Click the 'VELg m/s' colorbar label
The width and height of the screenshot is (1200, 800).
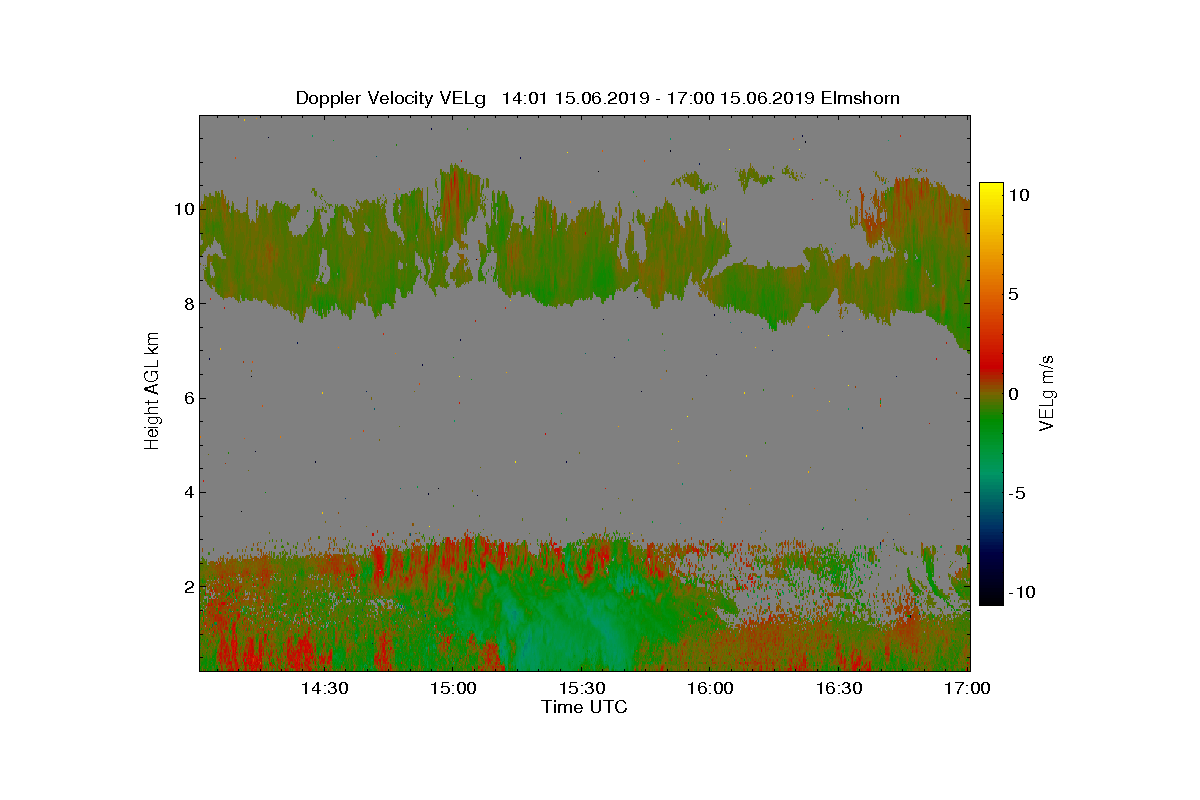tap(1049, 393)
